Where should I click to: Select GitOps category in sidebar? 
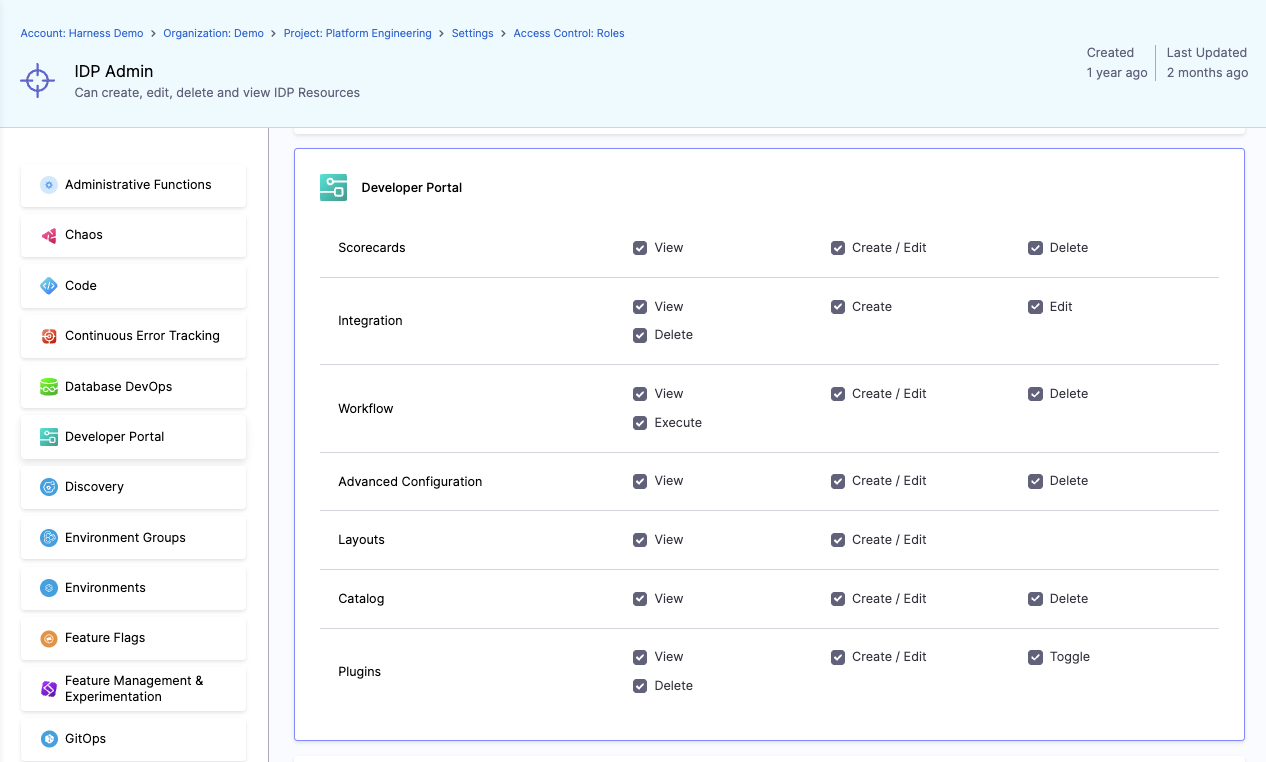(x=133, y=739)
